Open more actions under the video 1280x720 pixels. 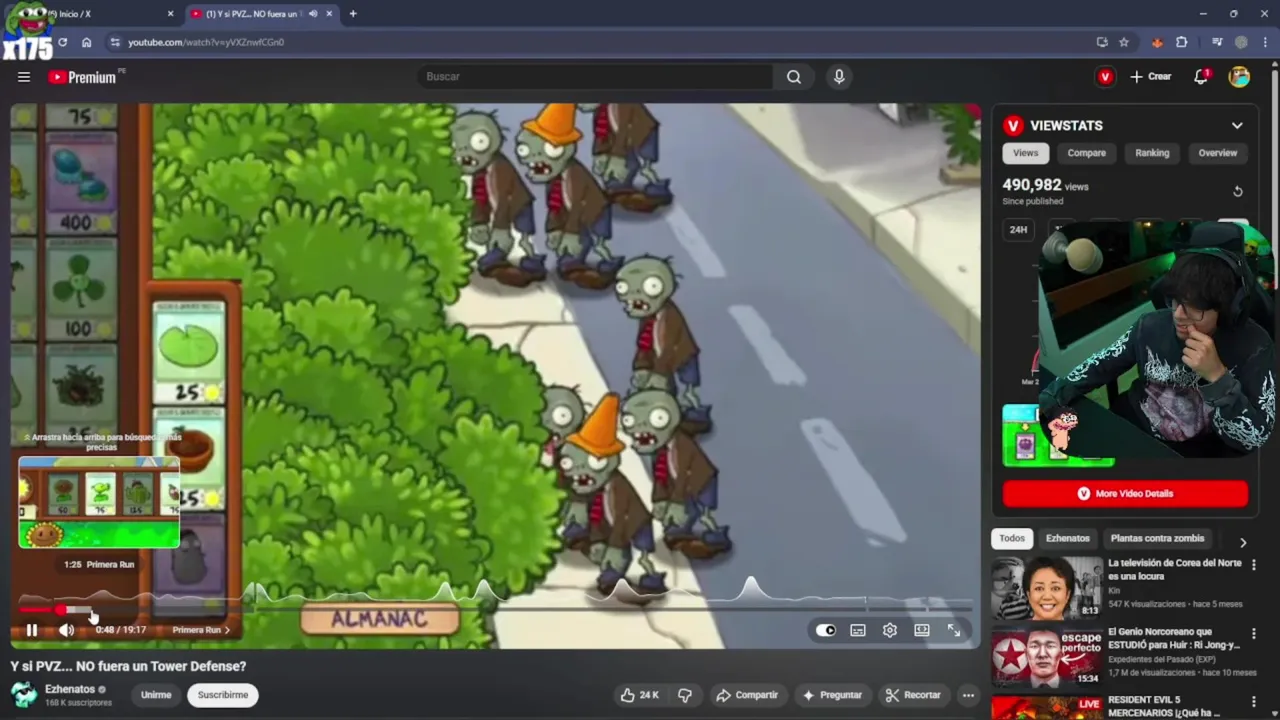968,695
